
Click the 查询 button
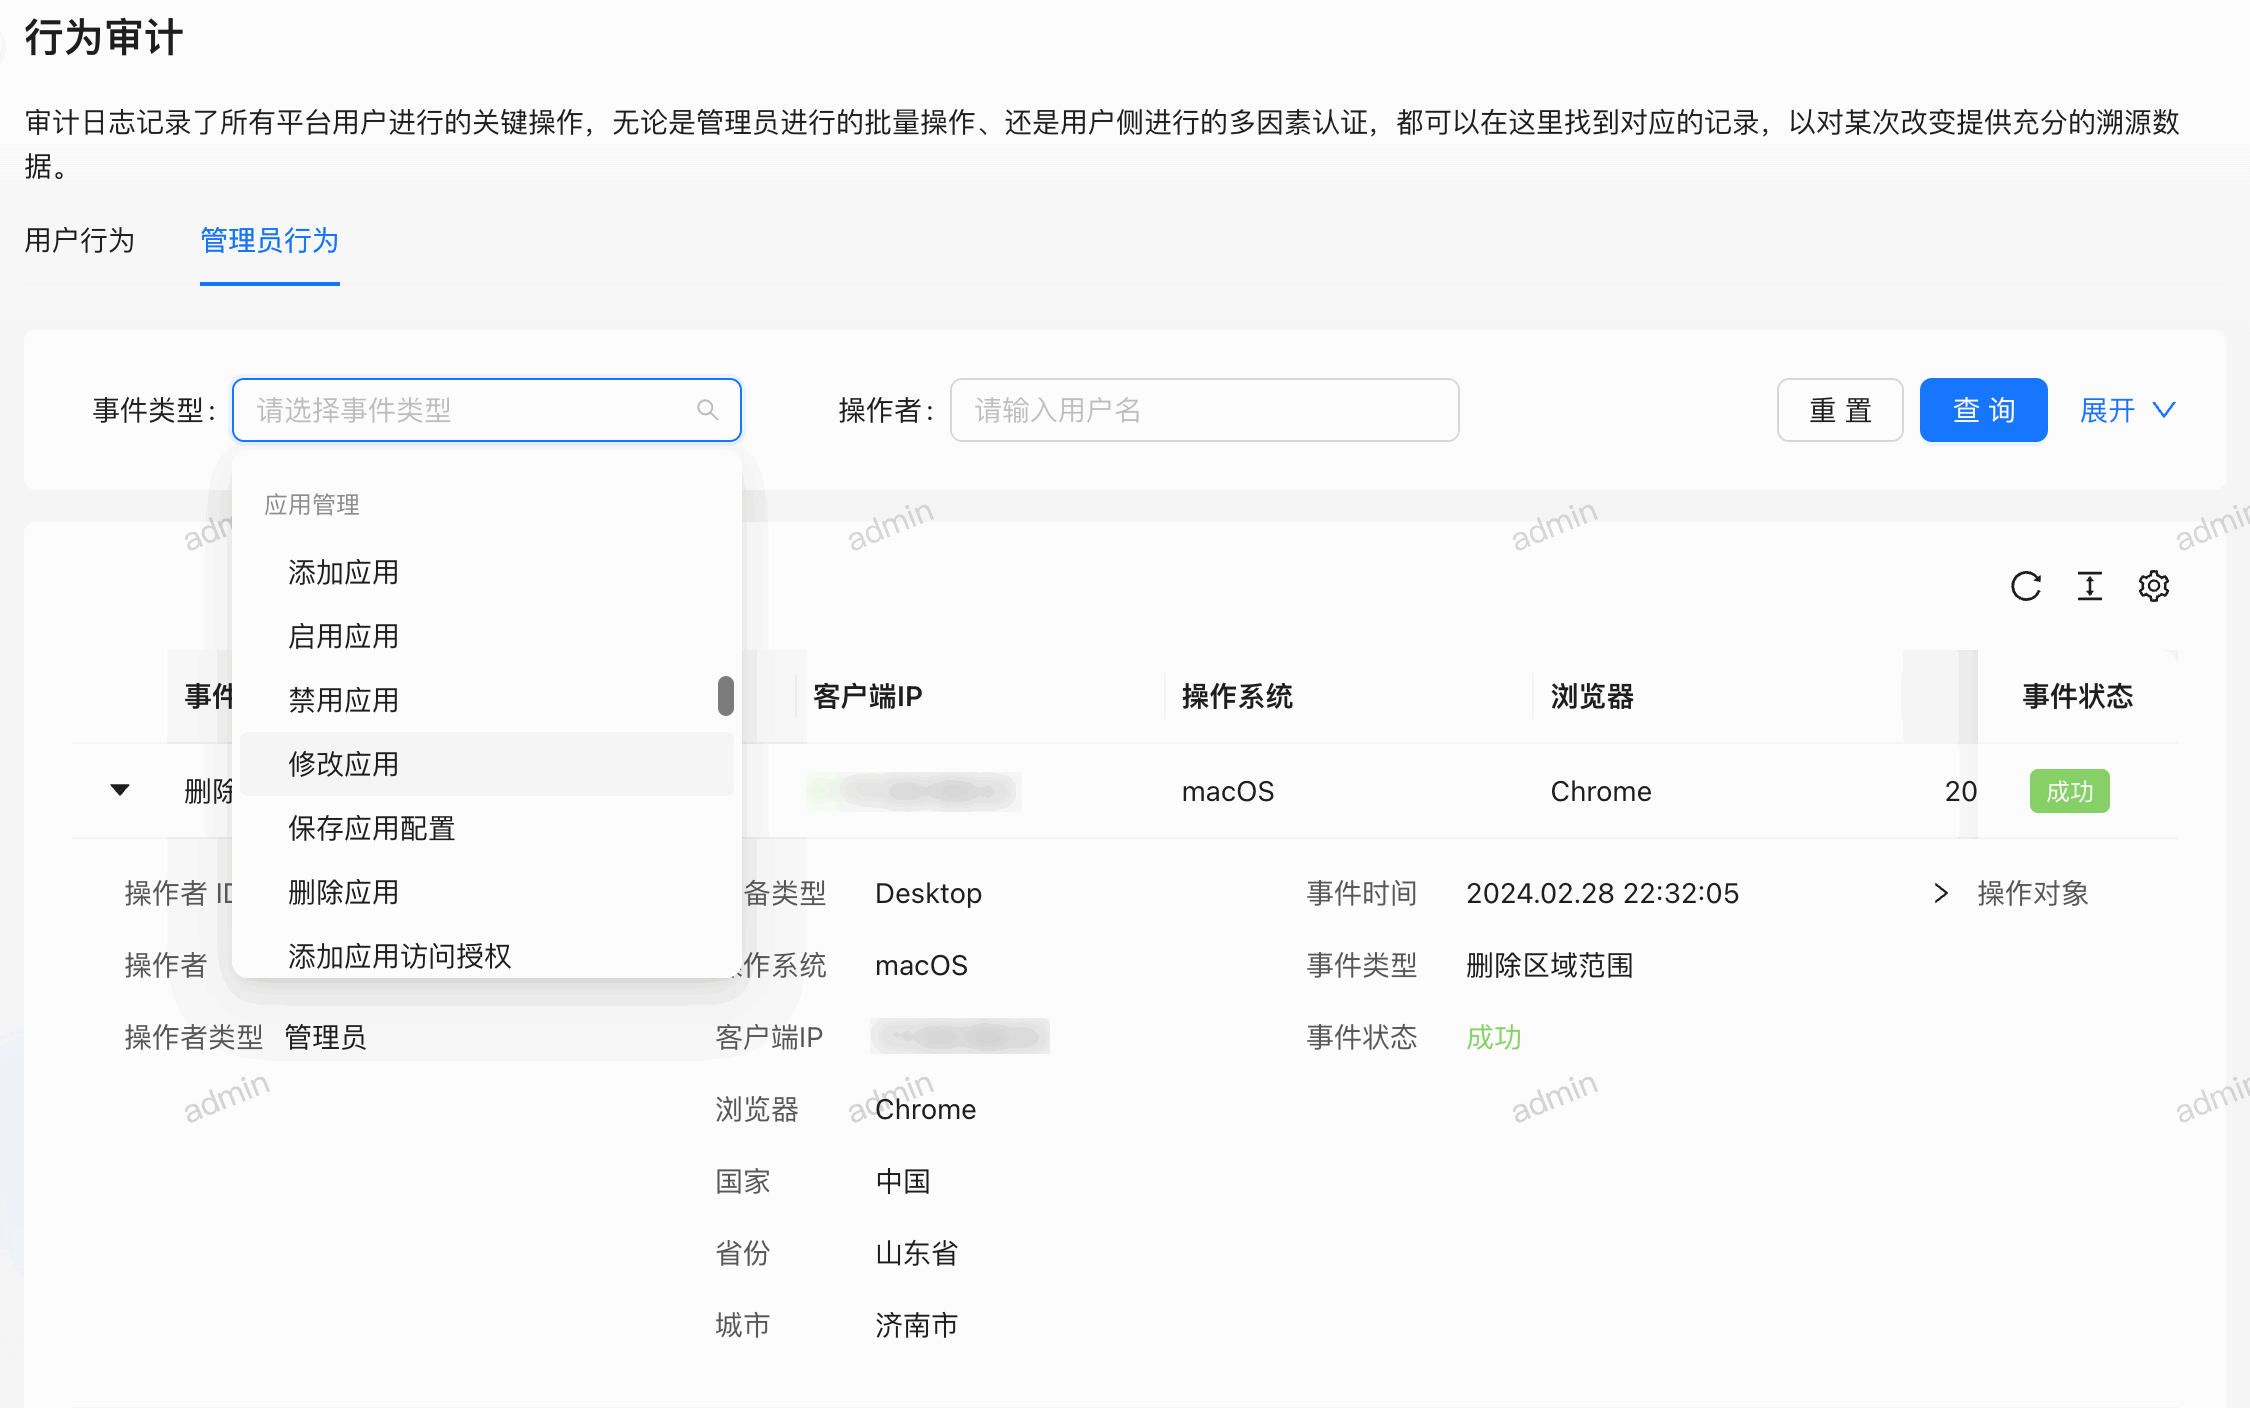[x=1983, y=410]
